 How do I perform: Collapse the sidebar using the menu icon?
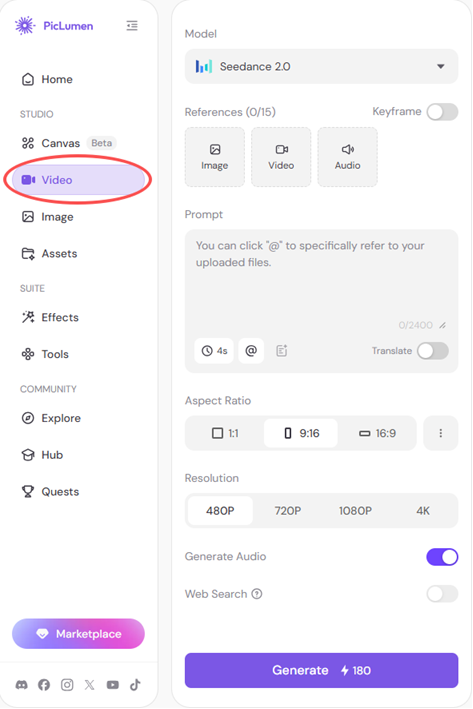coord(132,26)
